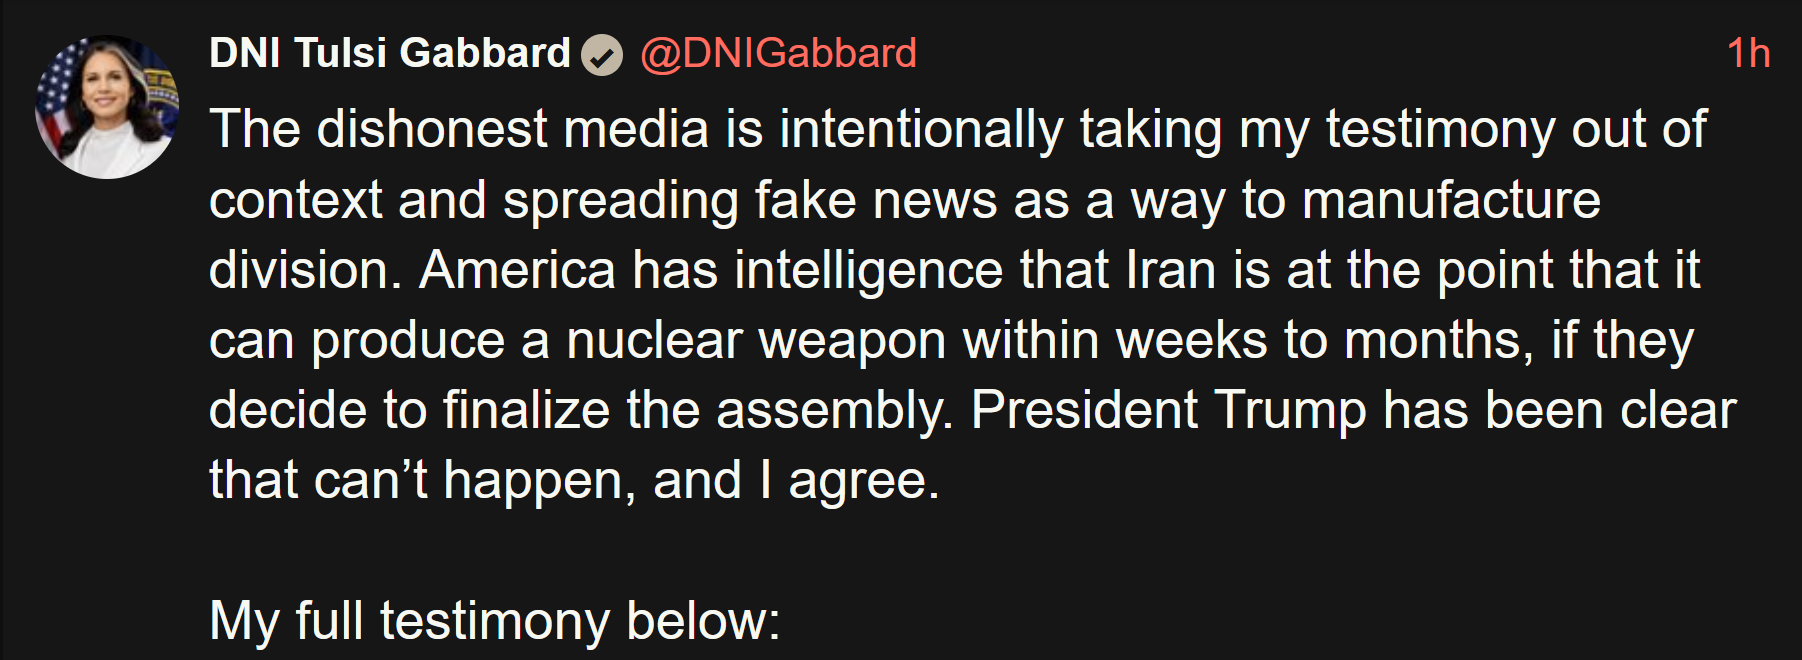The height and width of the screenshot is (660, 1802).
Task: Click the word "division" in the post
Action: [299, 270]
